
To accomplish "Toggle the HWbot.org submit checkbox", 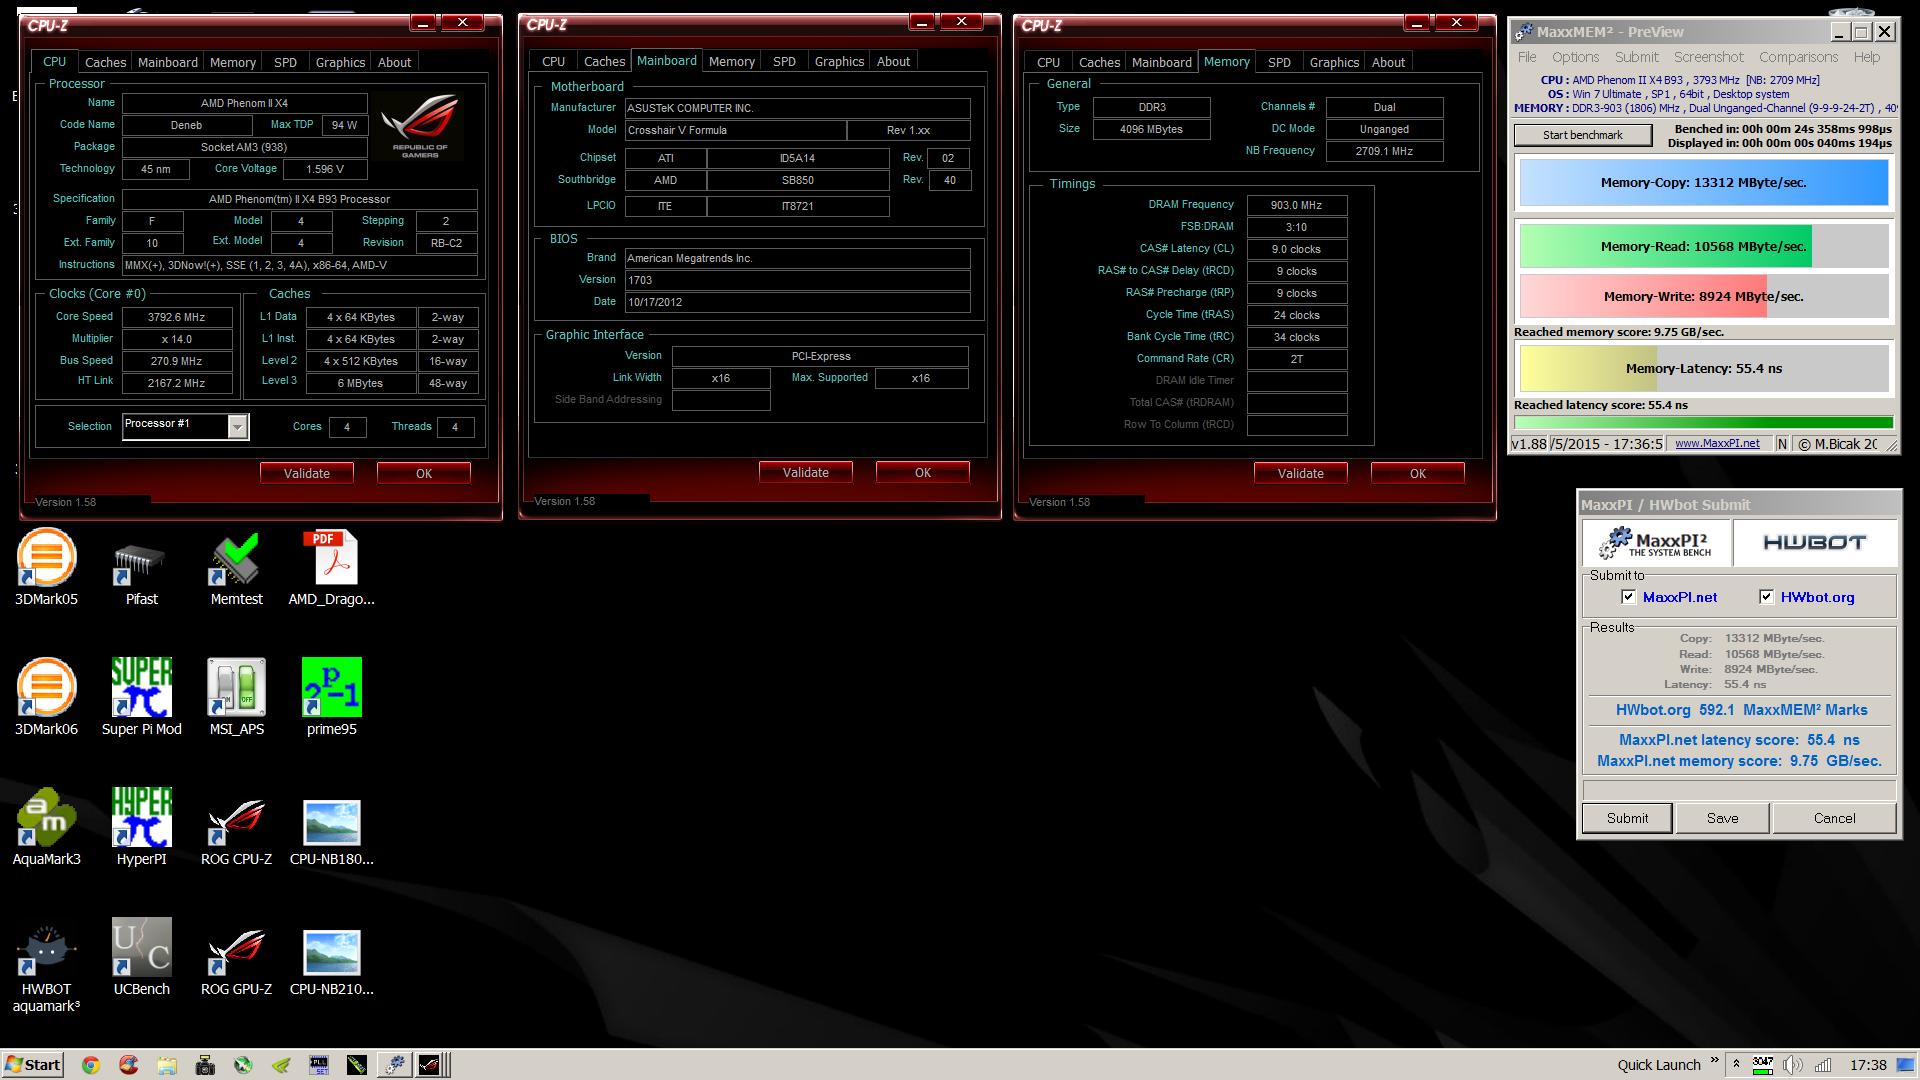I will (x=1766, y=597).
